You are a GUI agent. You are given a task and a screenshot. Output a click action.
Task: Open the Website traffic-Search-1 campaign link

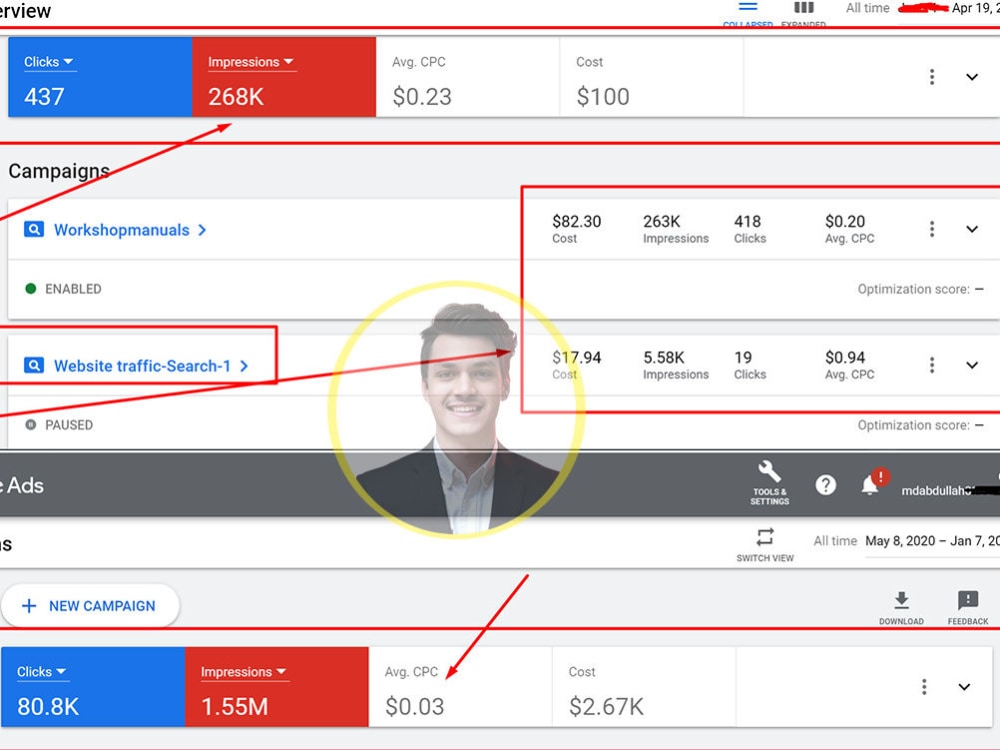point(151,365)
